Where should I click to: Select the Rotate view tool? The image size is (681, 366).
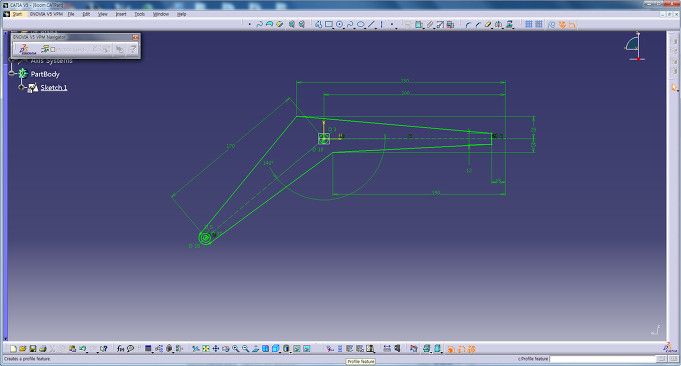(x=226, y=349)
